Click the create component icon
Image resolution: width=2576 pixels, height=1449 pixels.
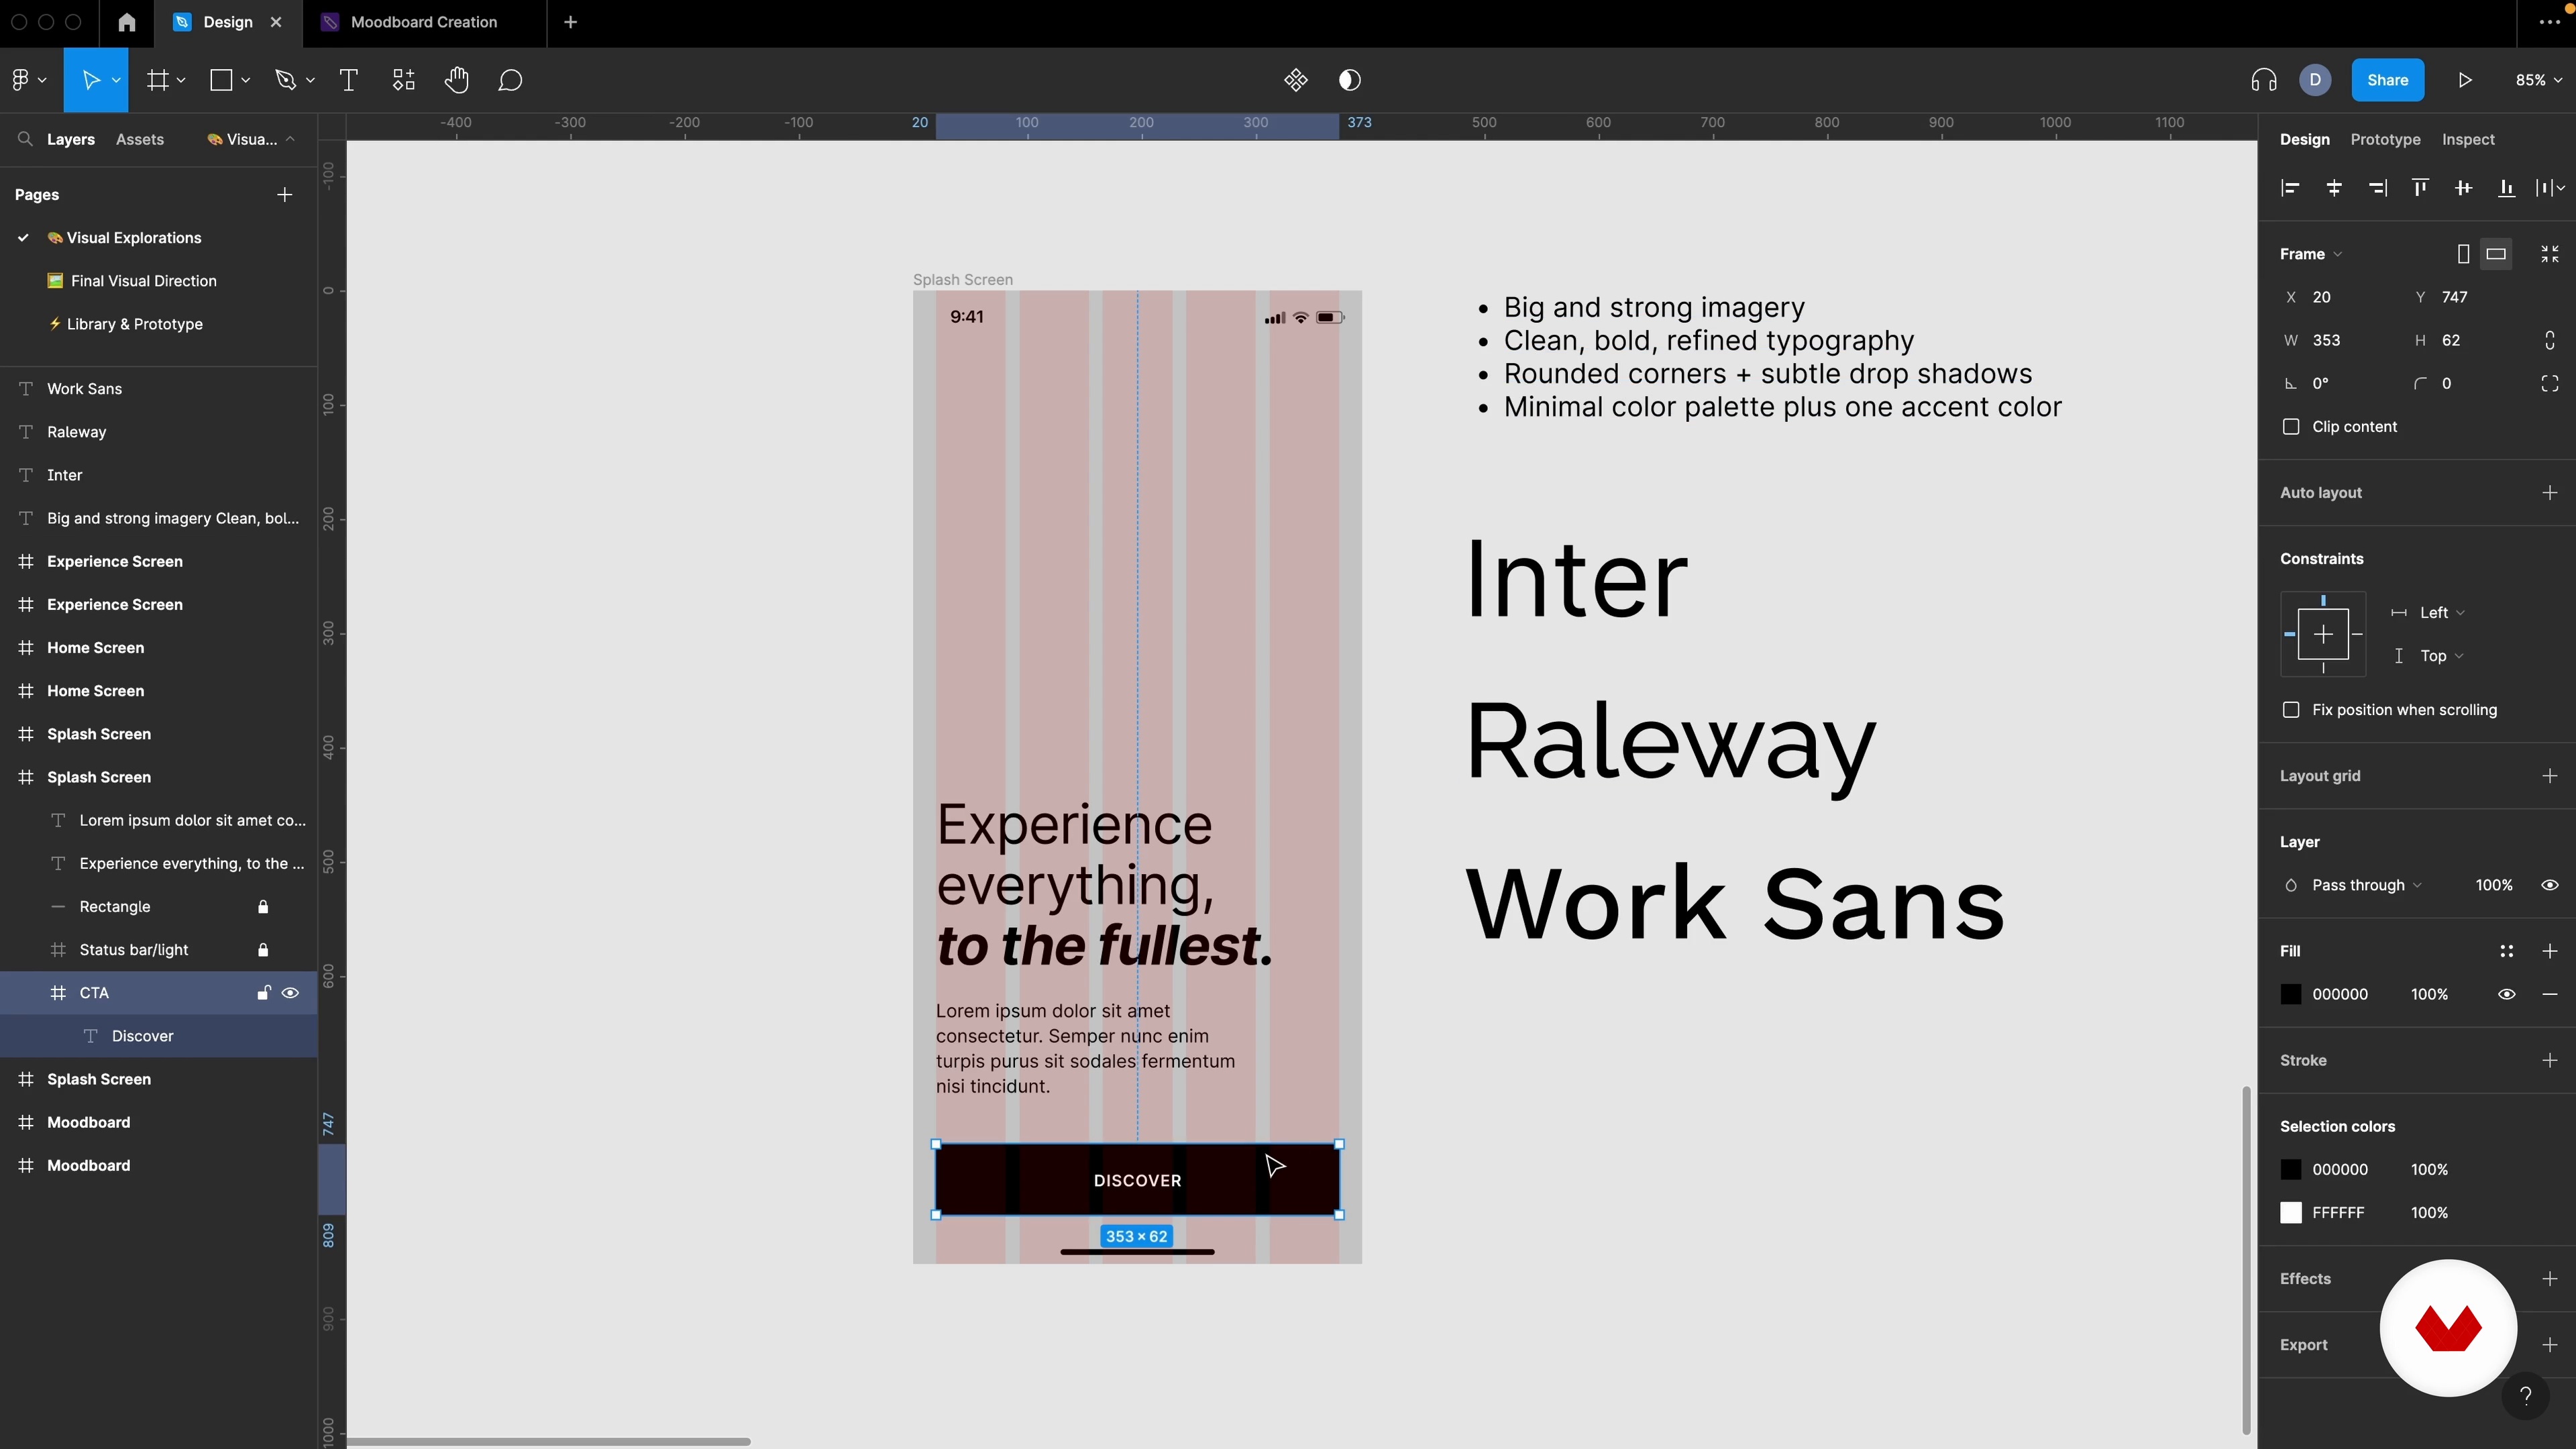(x=1296, y=80)
